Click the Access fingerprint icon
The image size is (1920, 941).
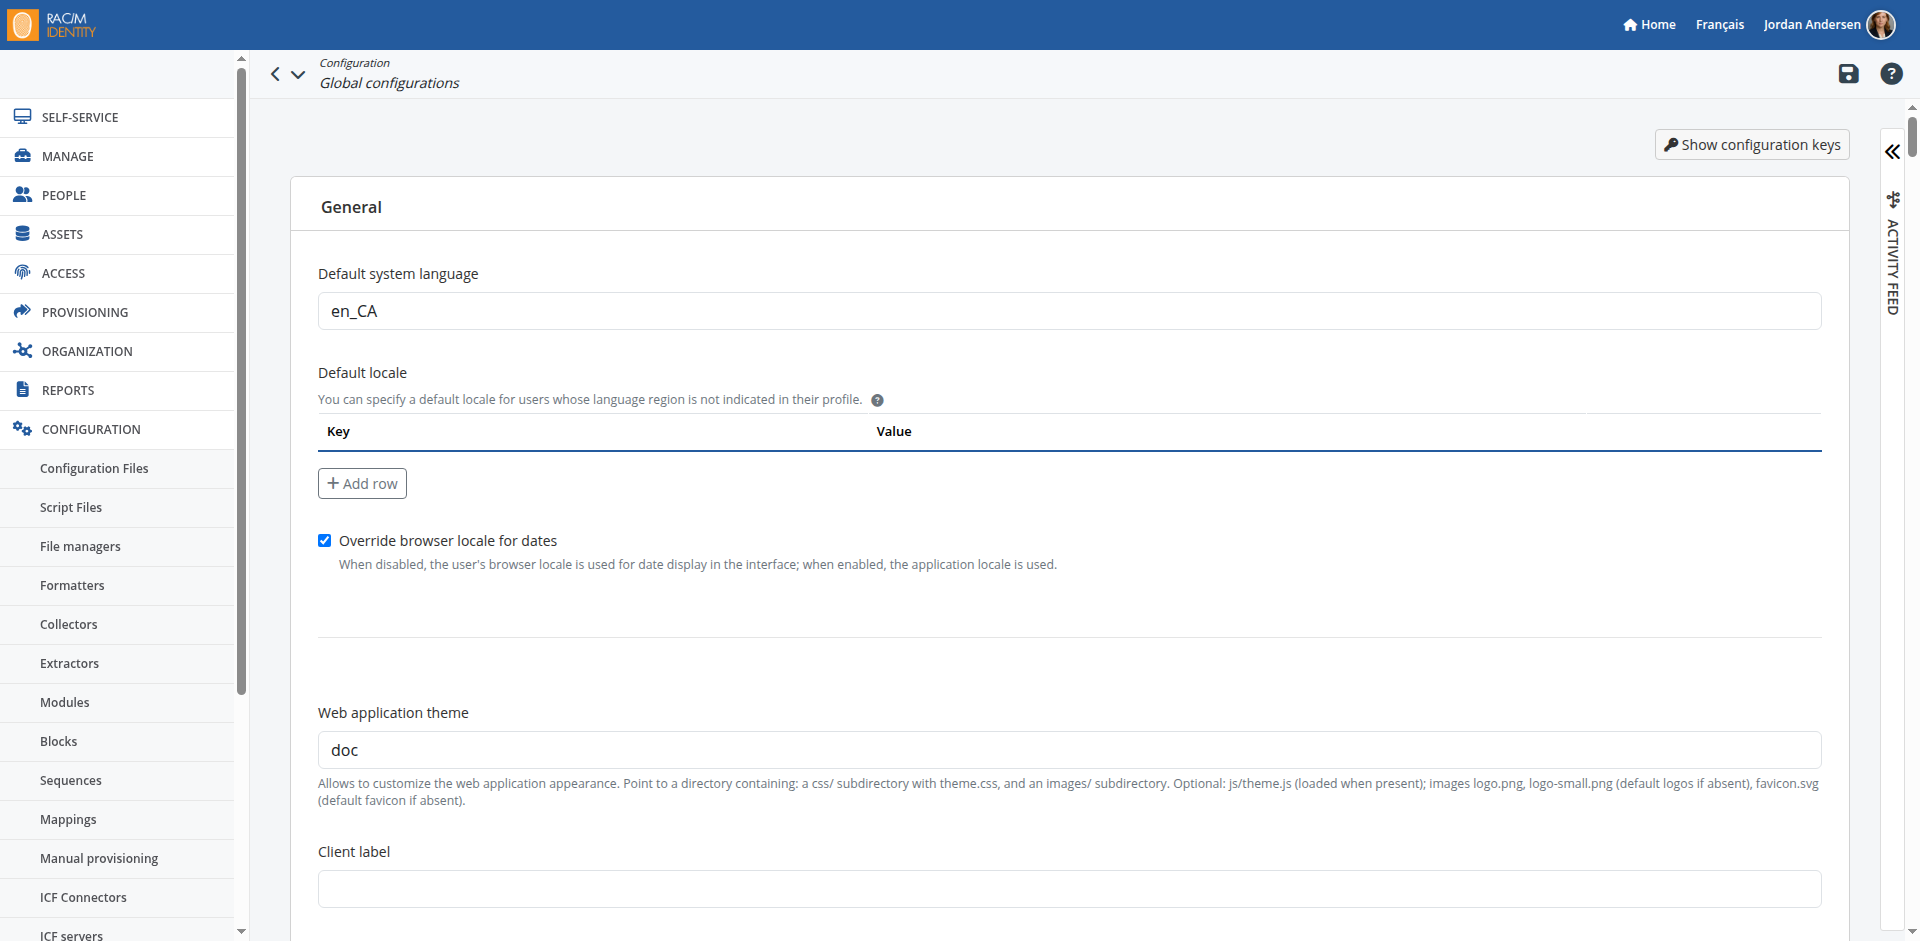22,273
